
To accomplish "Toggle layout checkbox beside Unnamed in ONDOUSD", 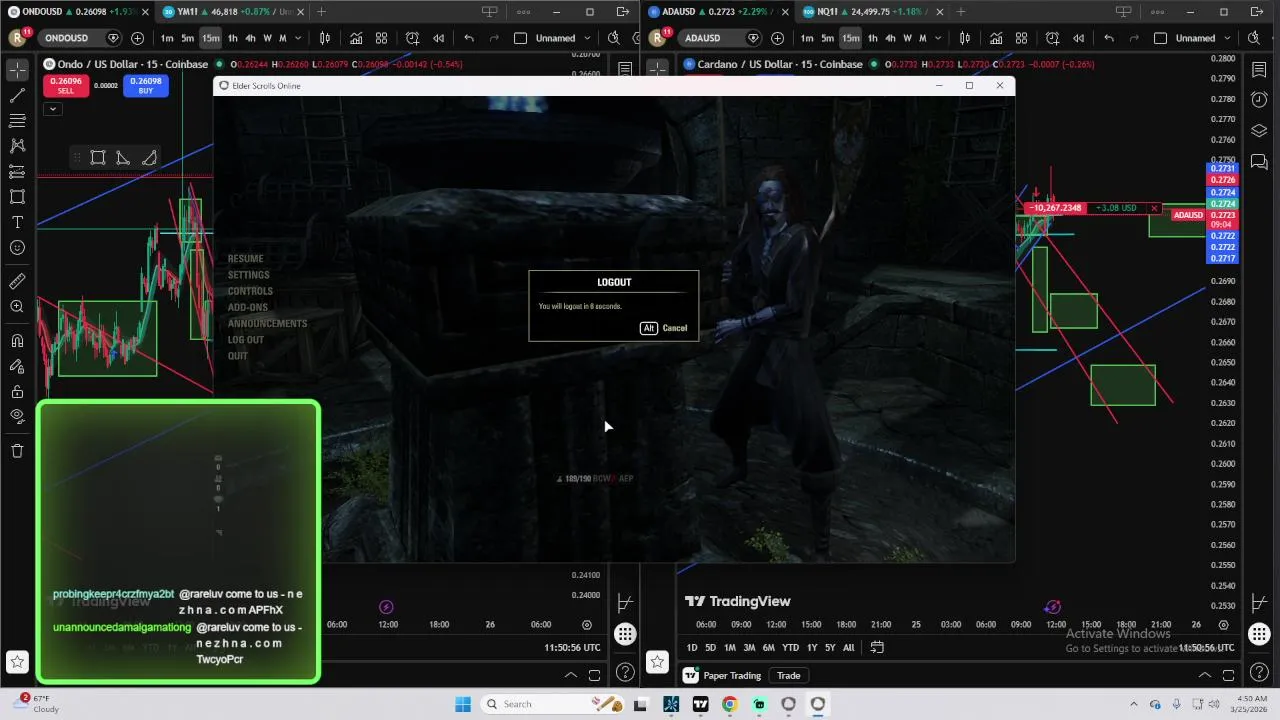I will 520,38.
